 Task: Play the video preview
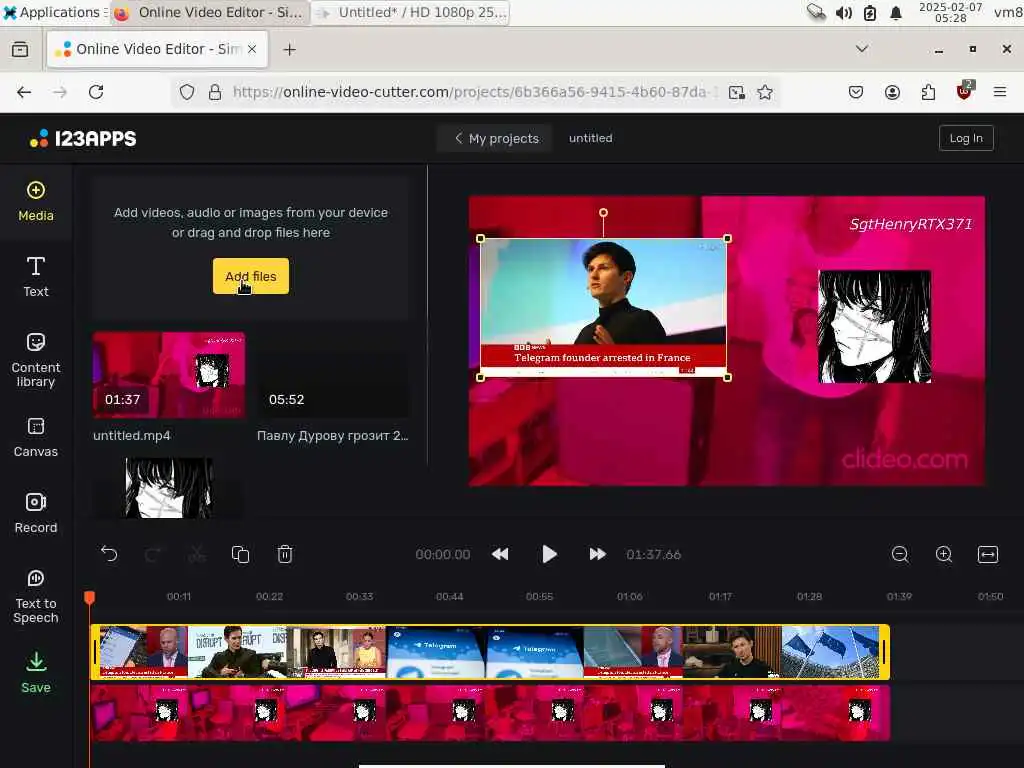click(549, 554)
